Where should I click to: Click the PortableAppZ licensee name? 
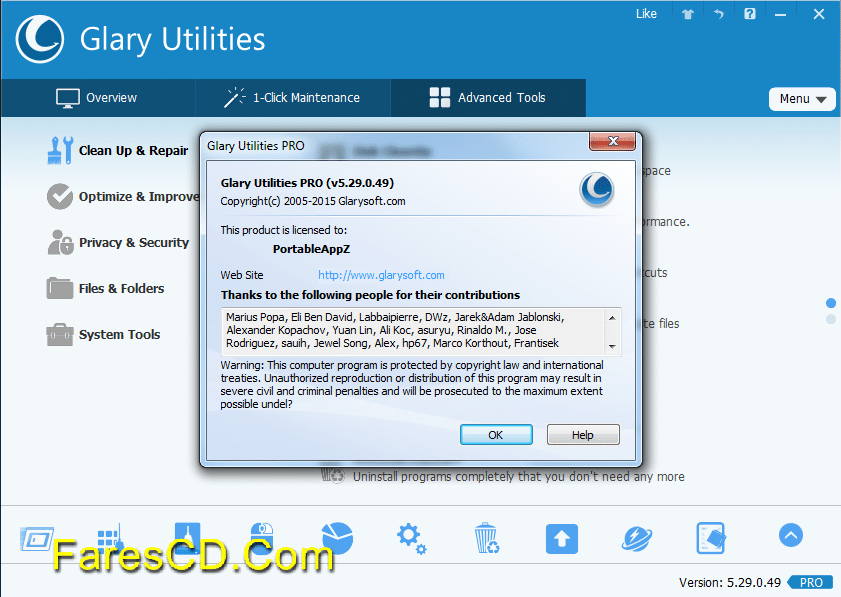click(311, 249)
